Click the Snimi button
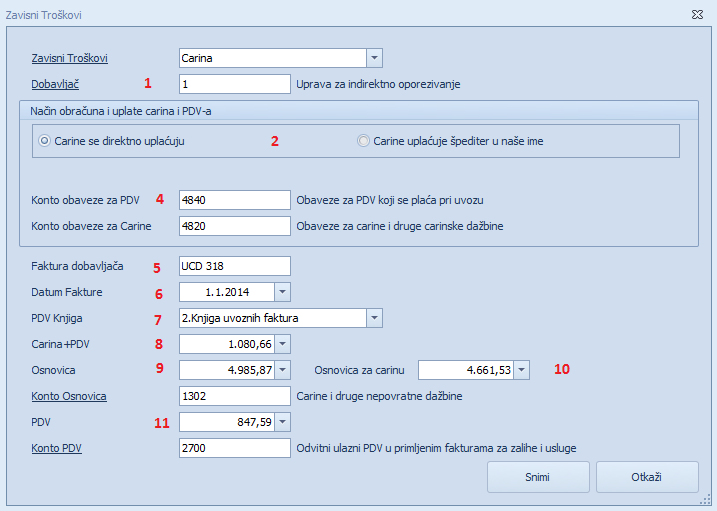 click(538, 477)
